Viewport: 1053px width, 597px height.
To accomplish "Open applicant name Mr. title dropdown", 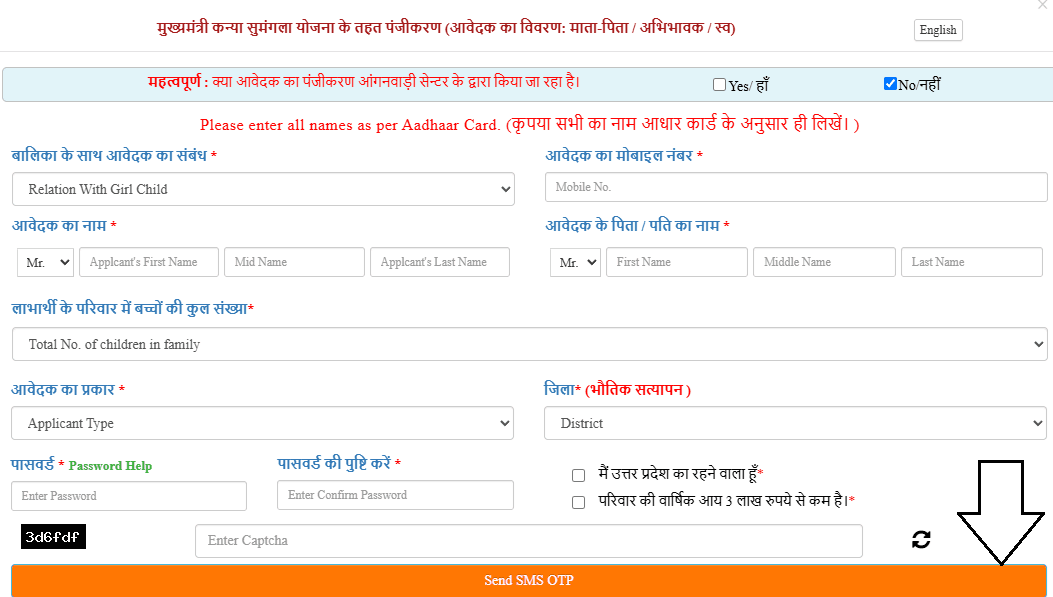I will point(46,262).
